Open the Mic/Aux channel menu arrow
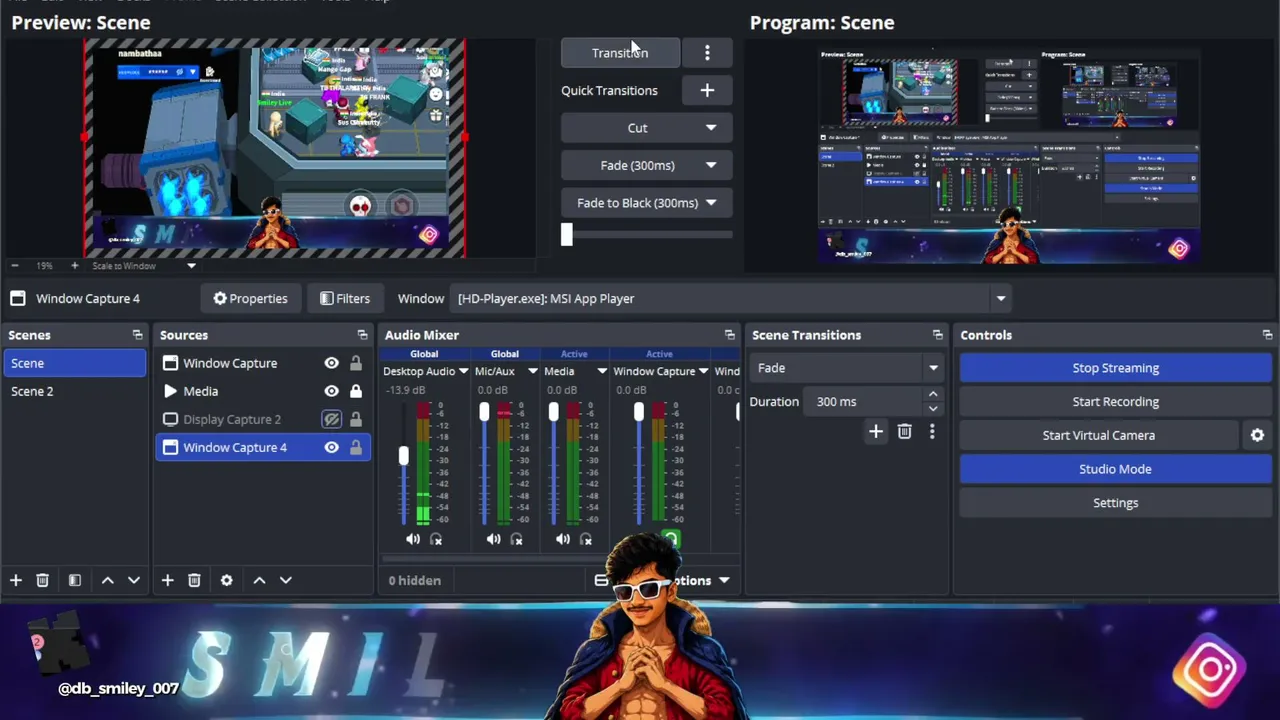This screenshot has height=720, width=1280. [532, 371]
